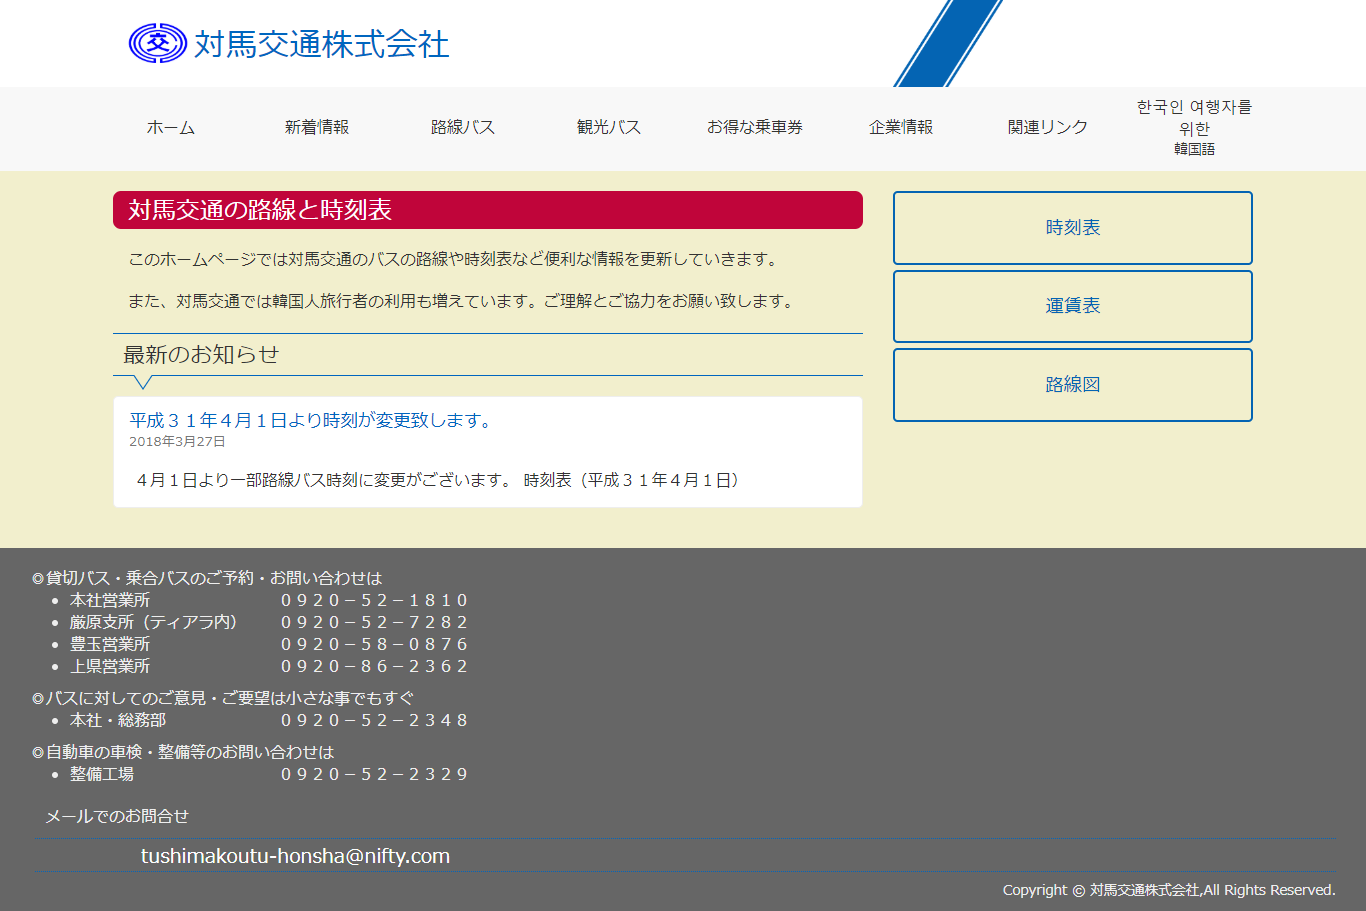This screenshot has height=911, width=1366.
Task: Click 豊玉営業所 phone number 0920-58-0876
Action: click(x=374, y=644)
